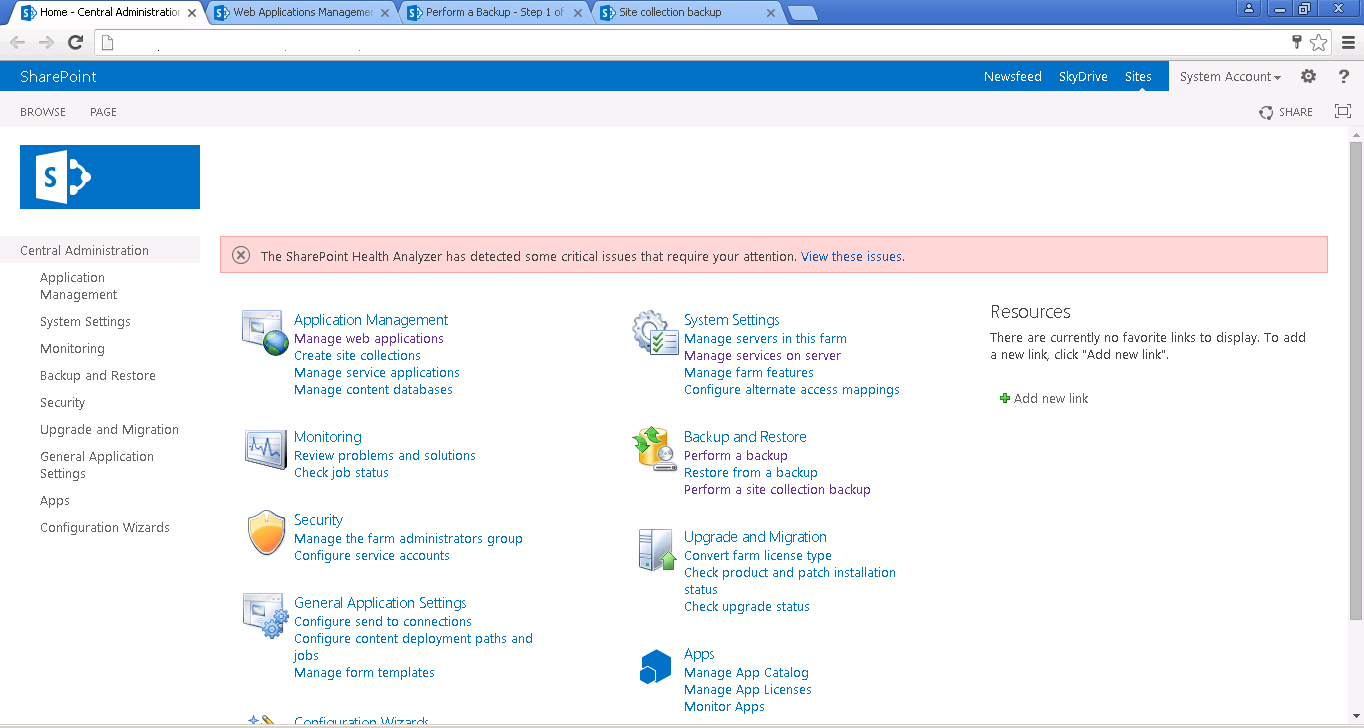Open Convert farm license type link
Viewport: 1364px width, 728px height.
[x=758, y=555]
